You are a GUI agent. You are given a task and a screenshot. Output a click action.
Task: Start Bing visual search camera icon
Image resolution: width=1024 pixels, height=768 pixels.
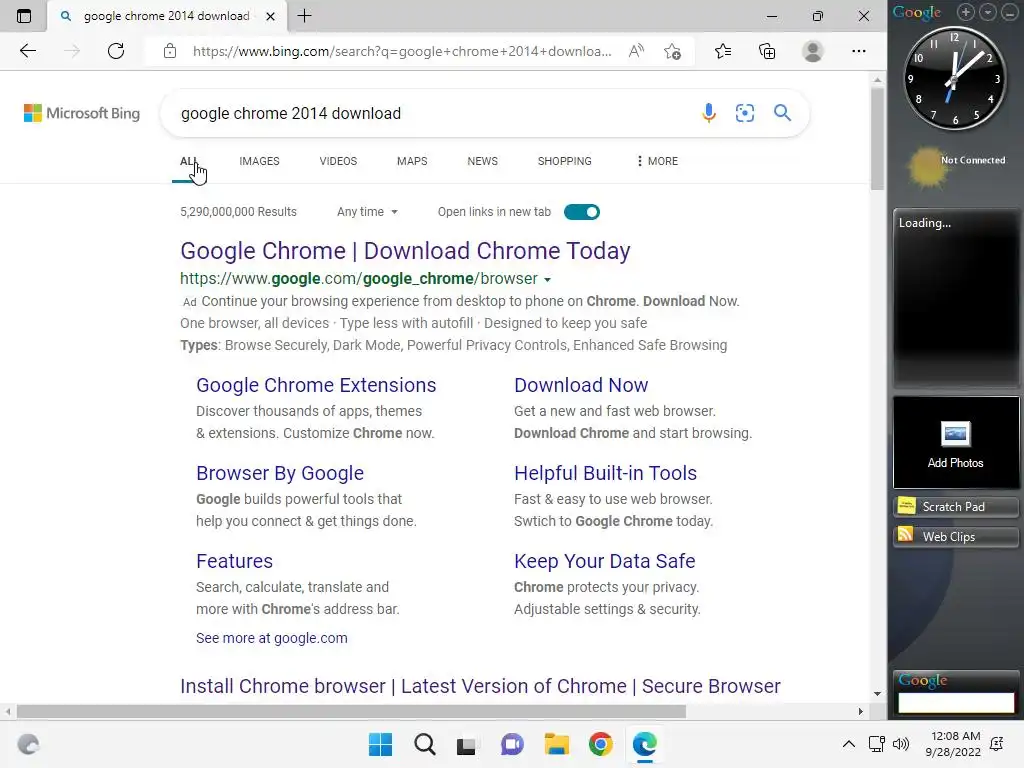pyautogui.click(x=745, y=113)
